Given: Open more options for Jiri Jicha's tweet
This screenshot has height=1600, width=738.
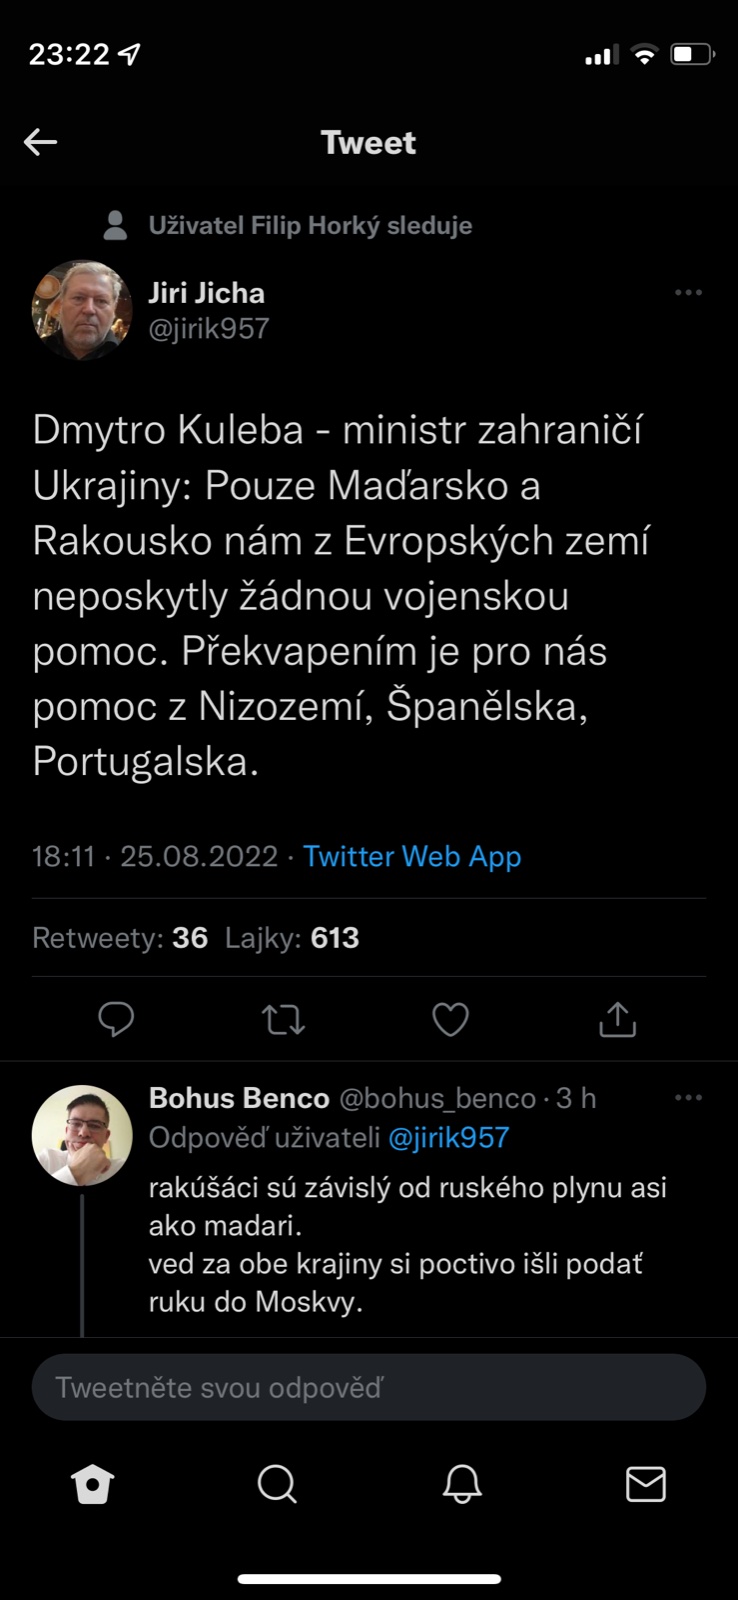Looking at the screenshot, I should click(688, 293).
